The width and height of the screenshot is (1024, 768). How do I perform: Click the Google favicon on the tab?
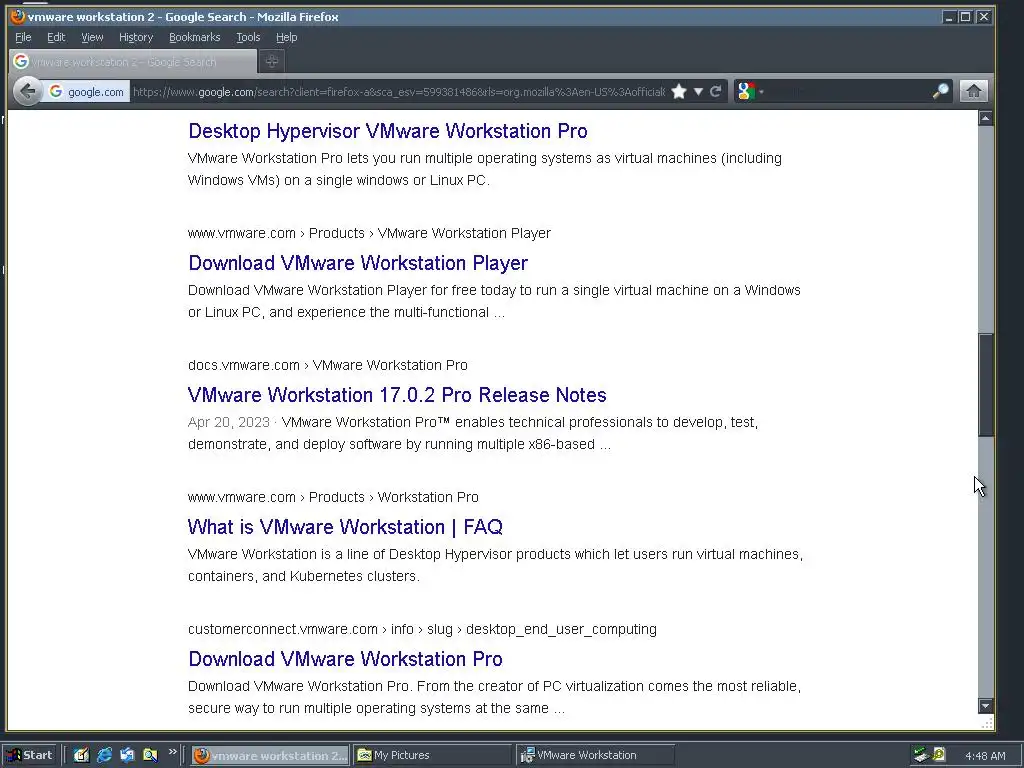pyautogui.click(x=21, y=61)
